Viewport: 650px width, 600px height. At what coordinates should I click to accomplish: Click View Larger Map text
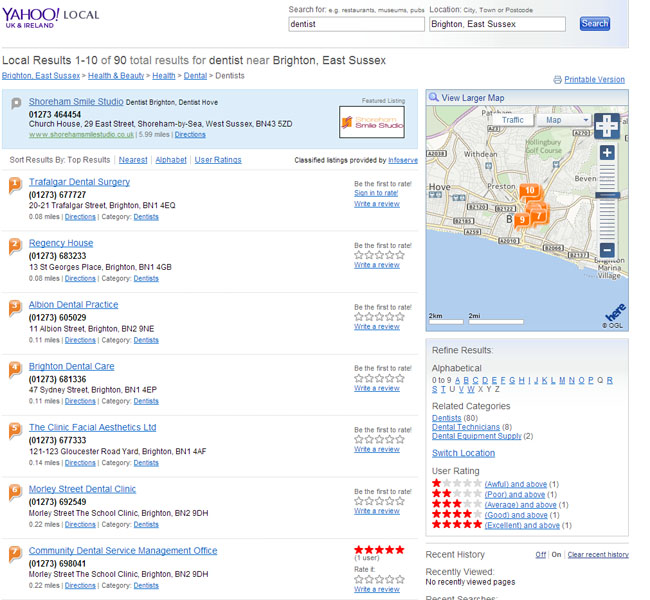tap(473, 98)
